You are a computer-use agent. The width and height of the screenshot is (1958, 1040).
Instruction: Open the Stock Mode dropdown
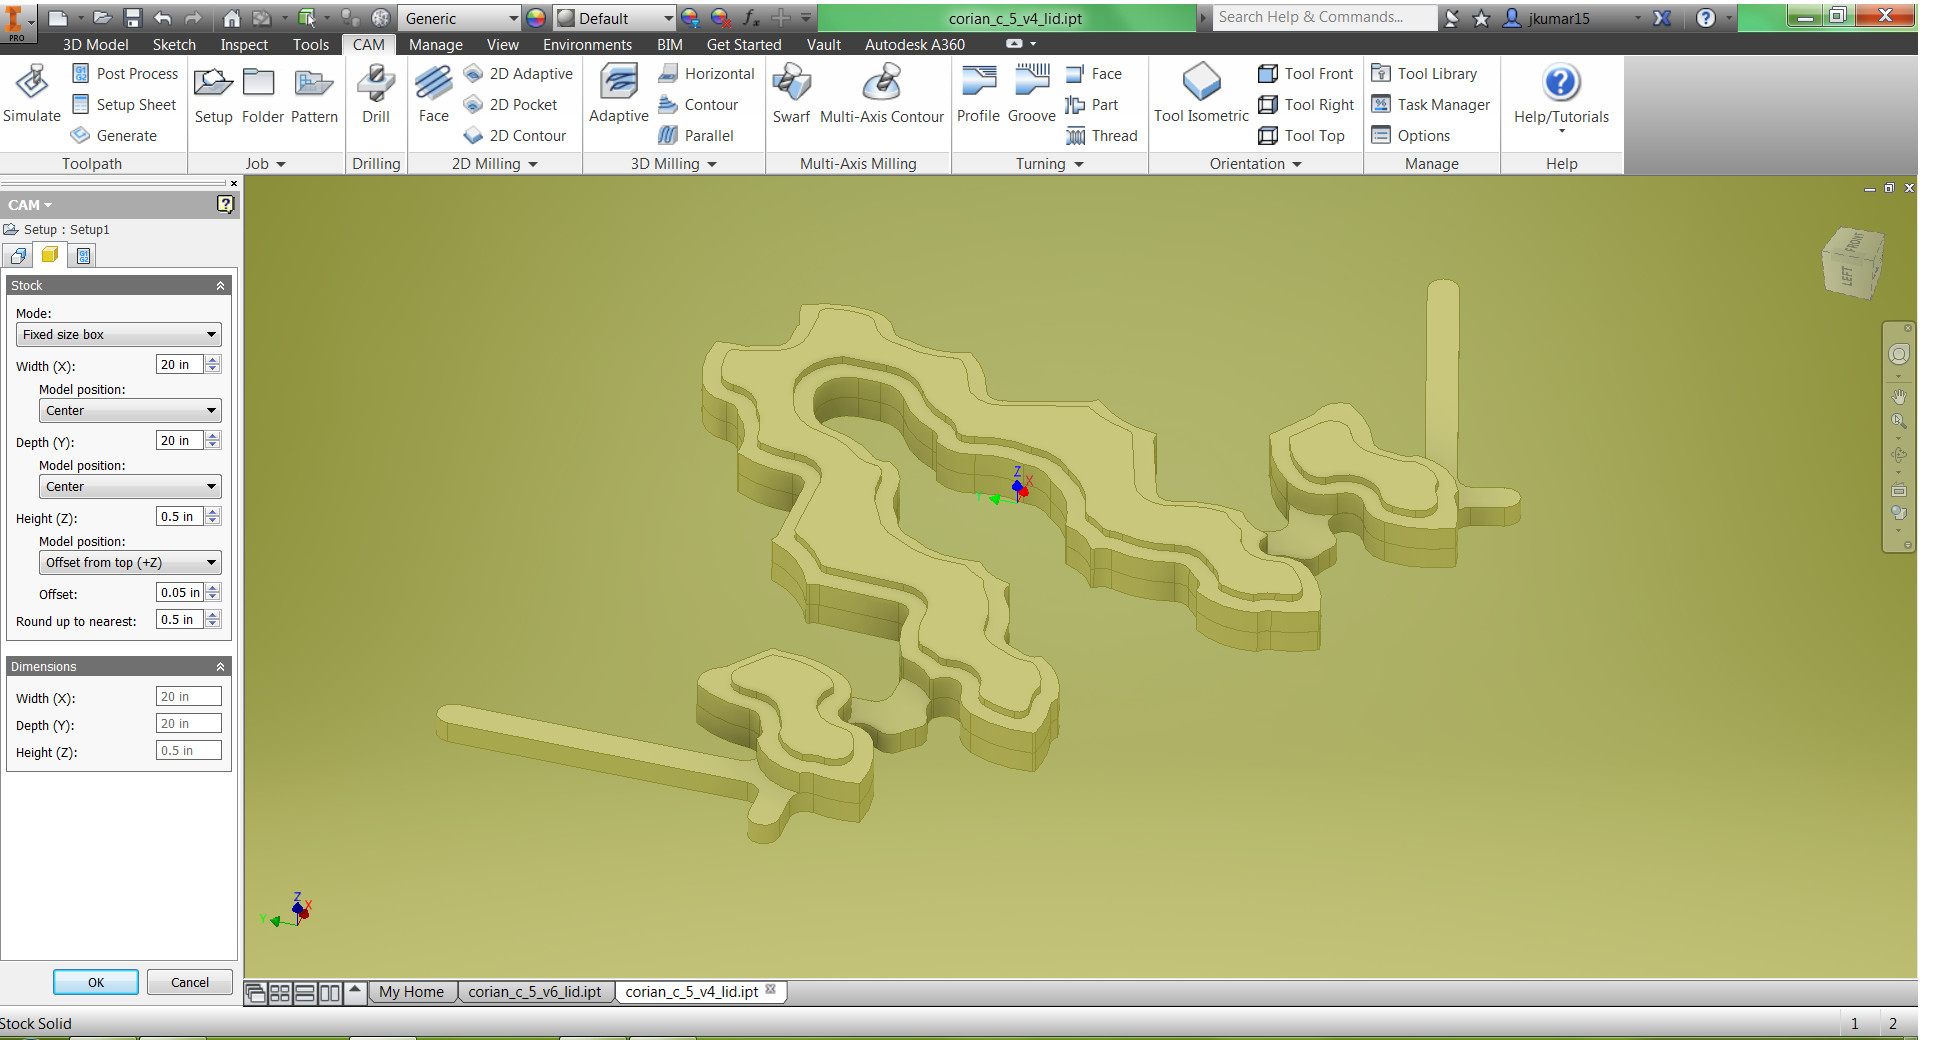click(118, 335)
